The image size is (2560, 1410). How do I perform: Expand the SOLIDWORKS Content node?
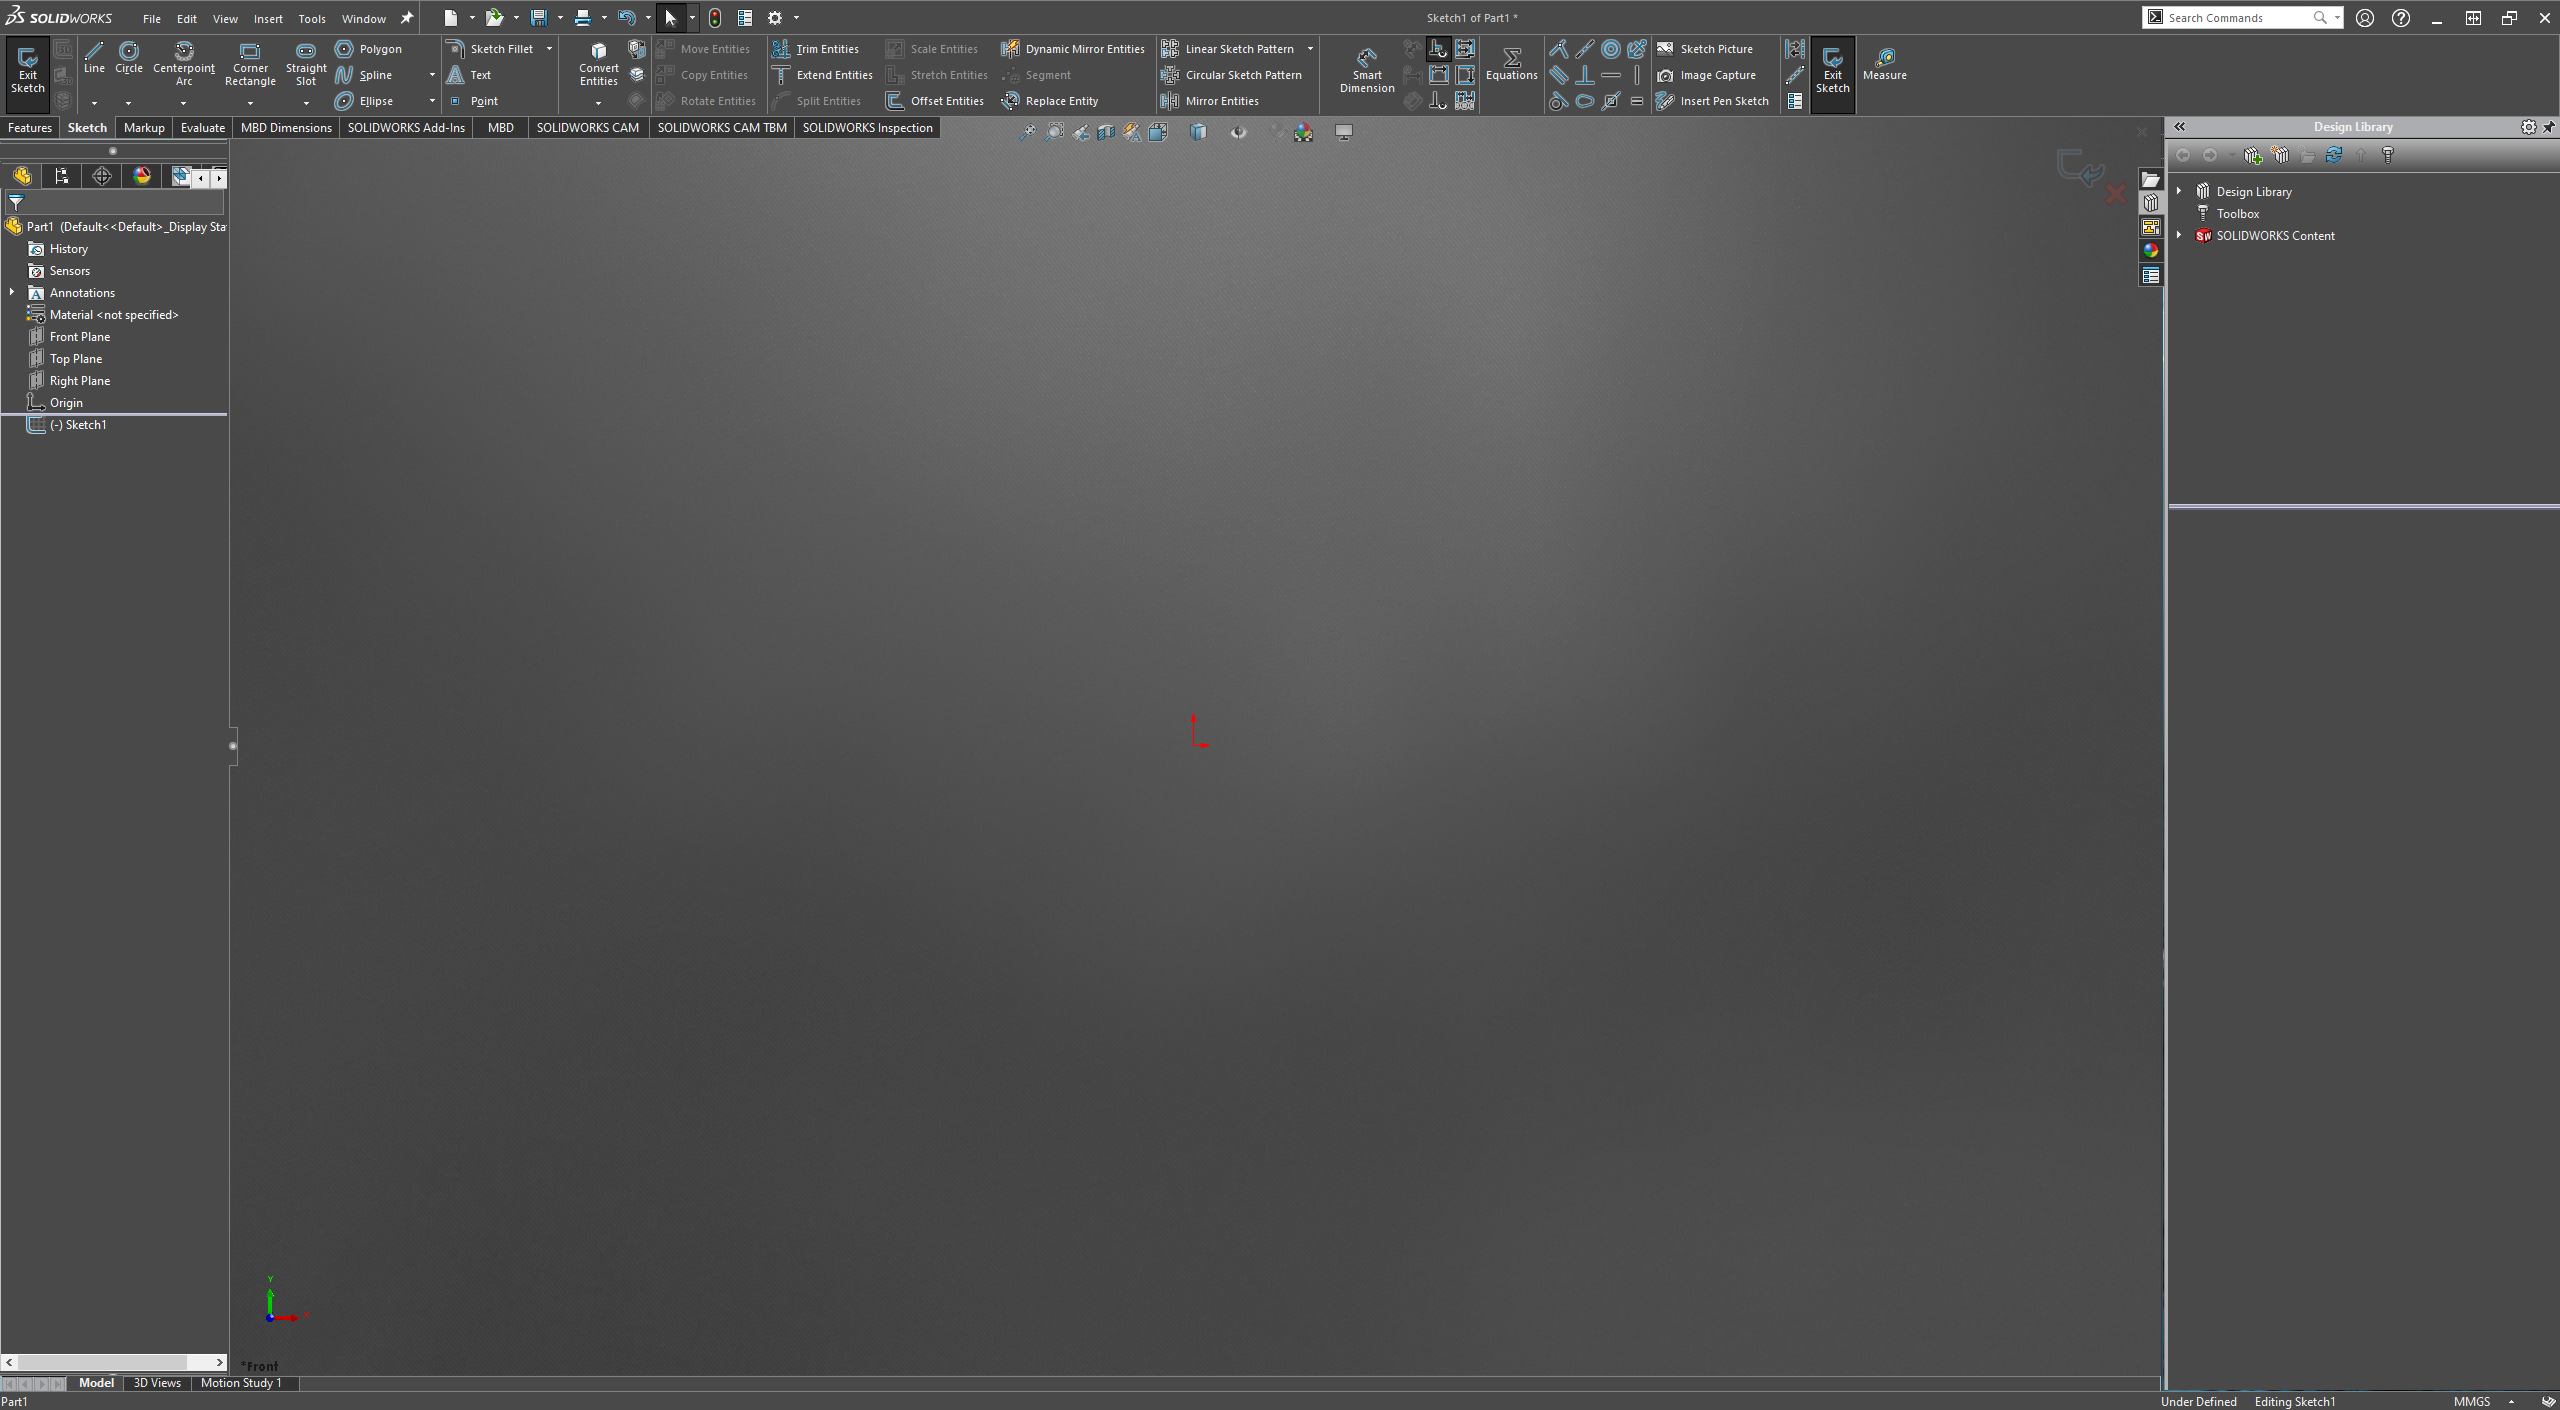pyautogui.click(x=2179, y=236)
